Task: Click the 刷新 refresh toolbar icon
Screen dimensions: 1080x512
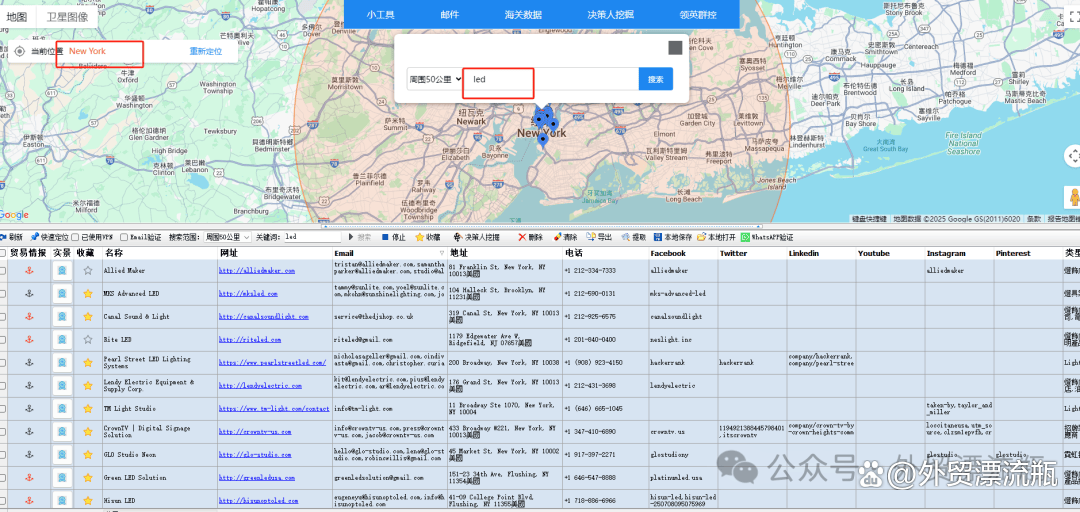Action: pos(3,237)
